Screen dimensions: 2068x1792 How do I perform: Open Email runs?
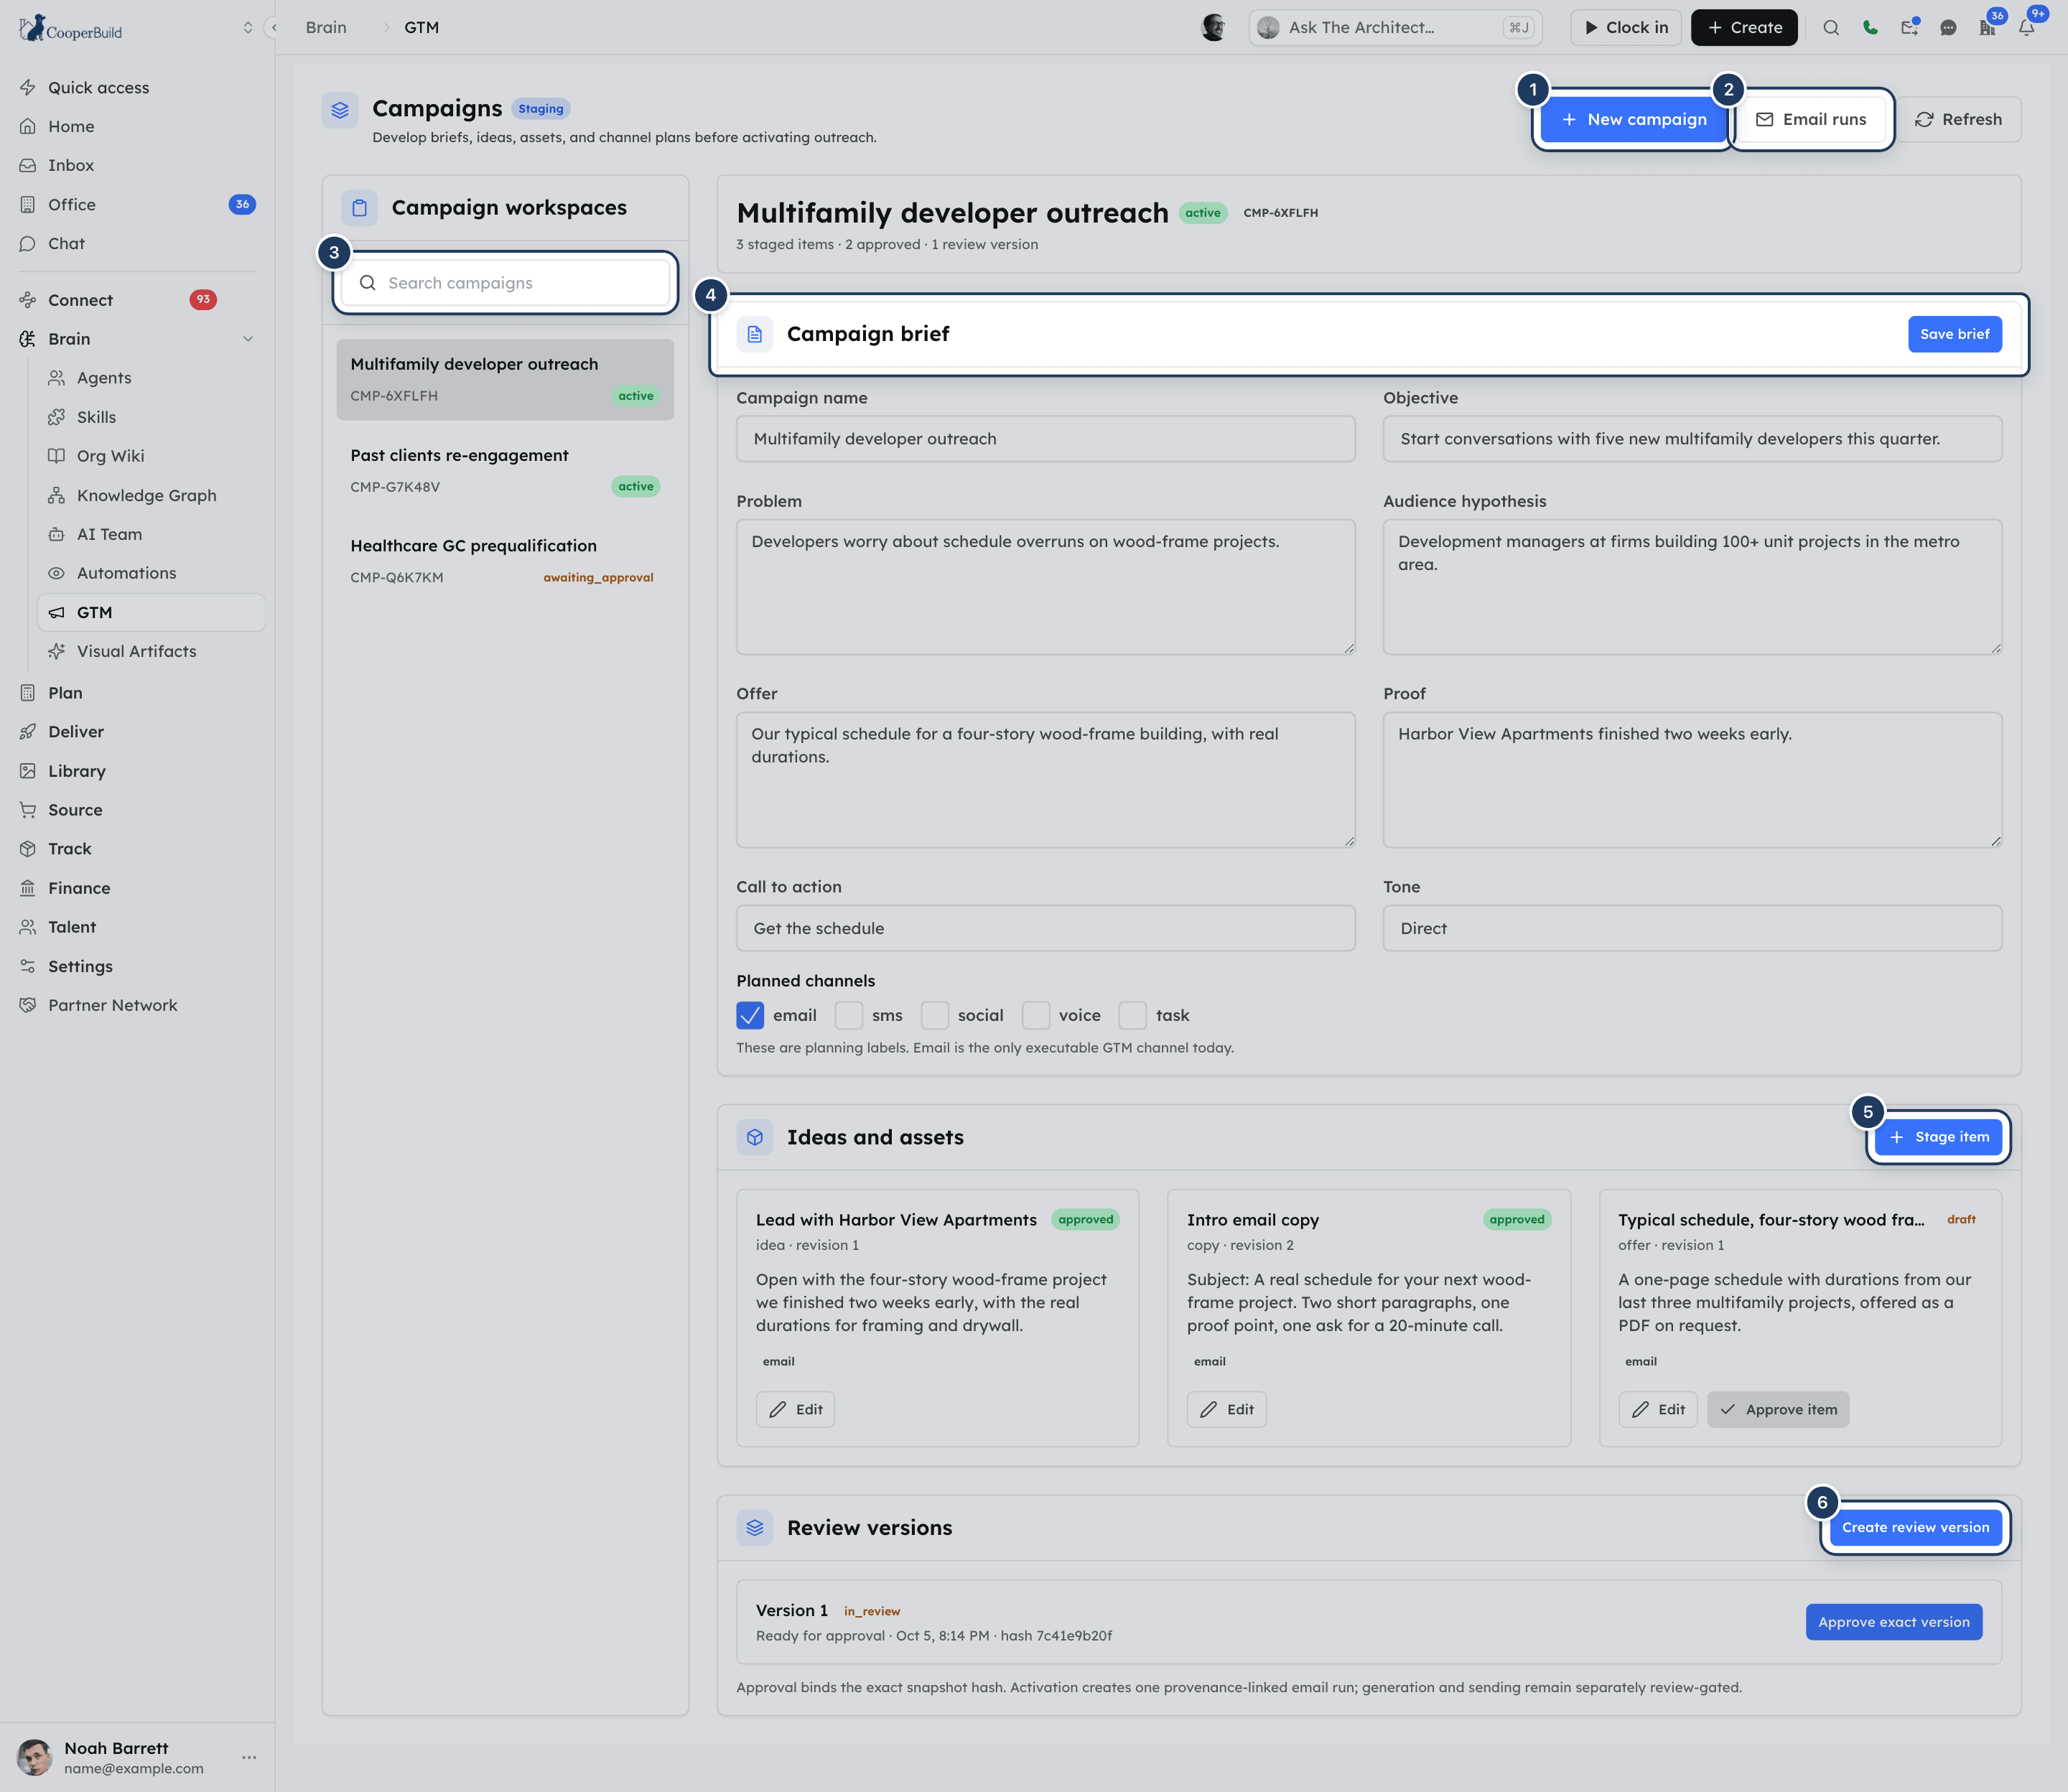(1811, 119)
